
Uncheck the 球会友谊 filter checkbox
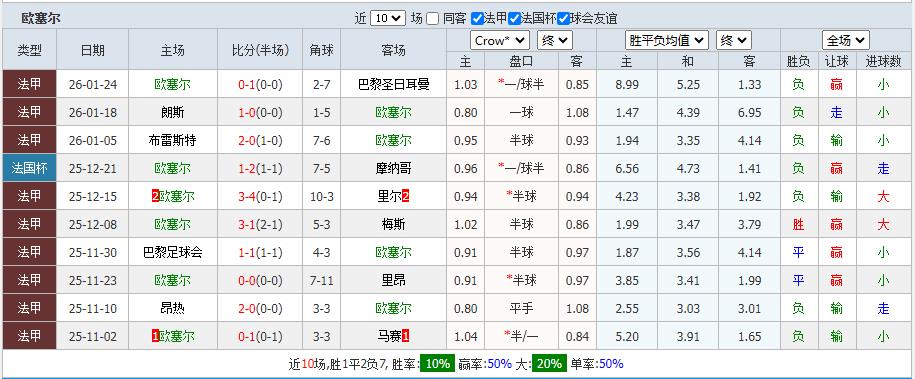point(563,19)
